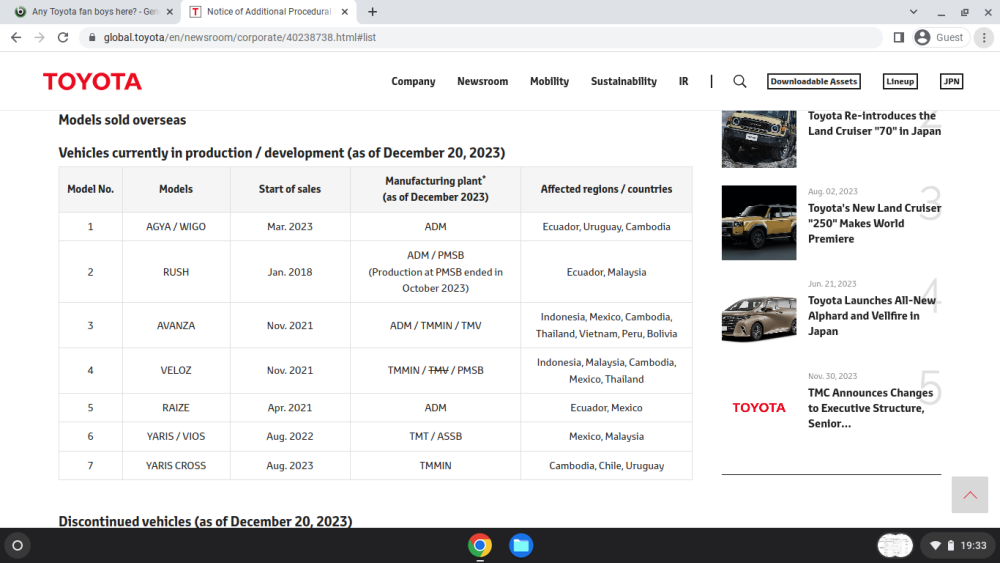Open 'Toyota Launches All-New Alphard and Vellfire' link
The height and width of the screenshot is (563, 1000).
(871, 316)
